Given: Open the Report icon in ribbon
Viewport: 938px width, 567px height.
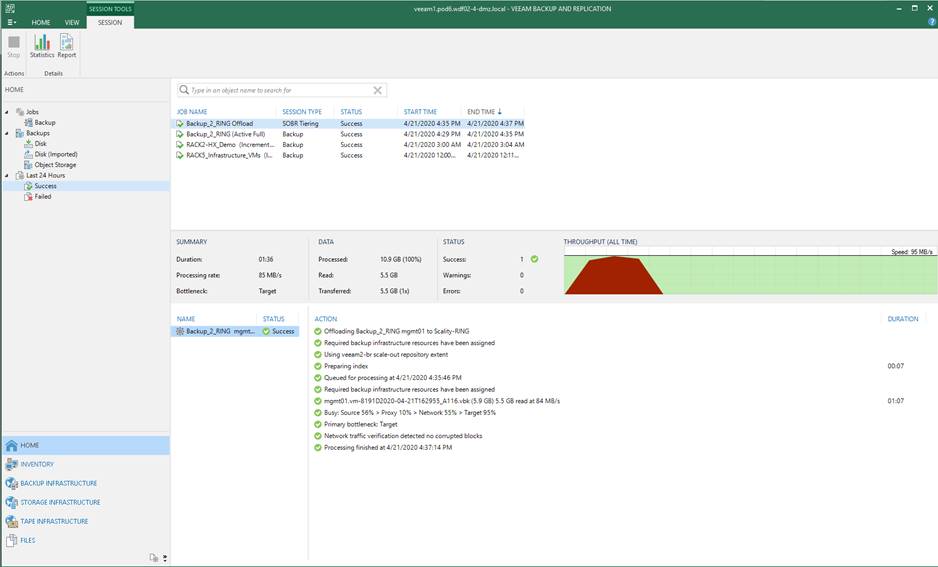Looking at the screenshot, I should click(x=66, y=46).
